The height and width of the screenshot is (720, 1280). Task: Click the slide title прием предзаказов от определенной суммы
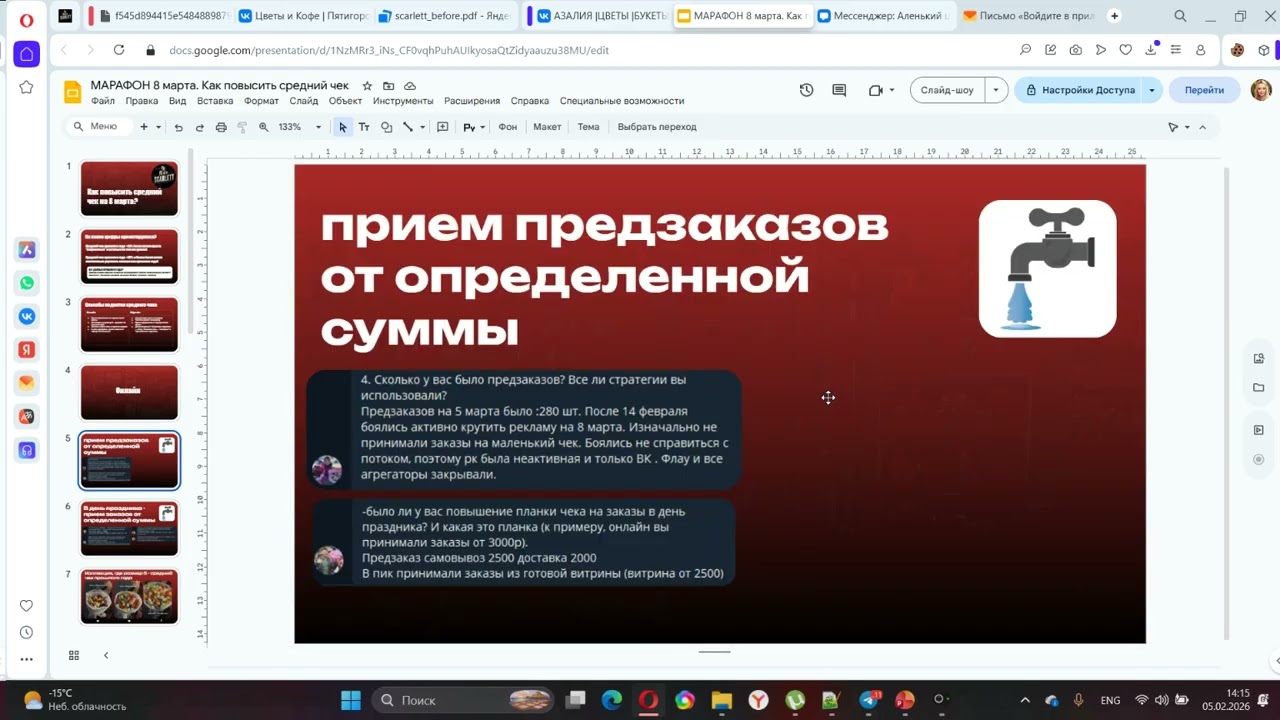coord(604,277)
